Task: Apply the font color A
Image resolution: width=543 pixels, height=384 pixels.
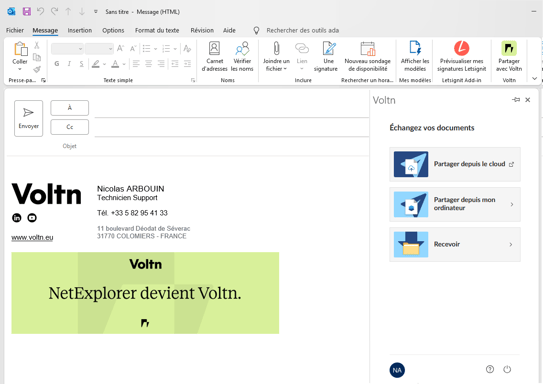Action: (x=115, y=64)
